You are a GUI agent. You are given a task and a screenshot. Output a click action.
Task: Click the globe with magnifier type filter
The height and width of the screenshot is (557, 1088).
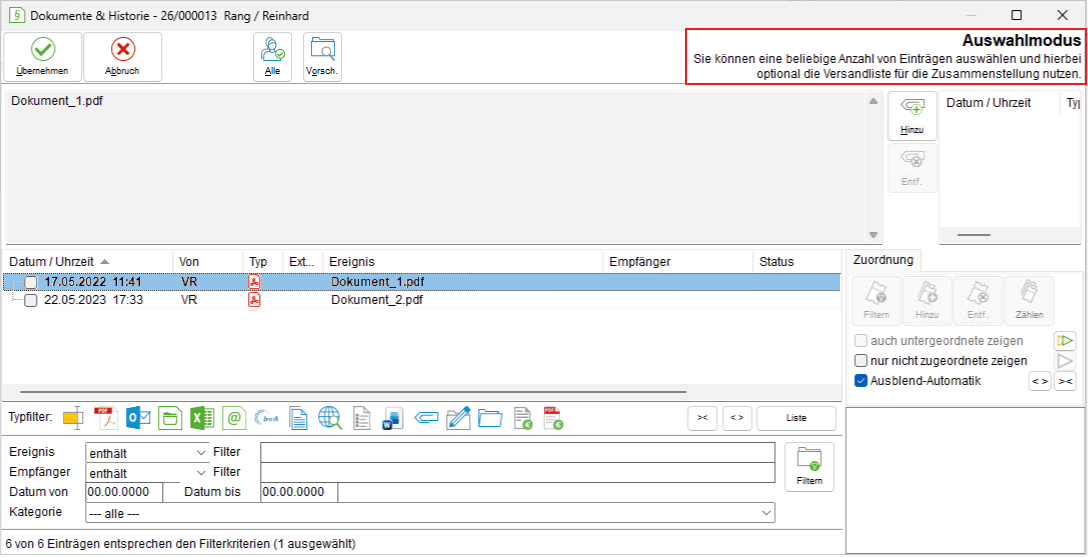[330, 418]
